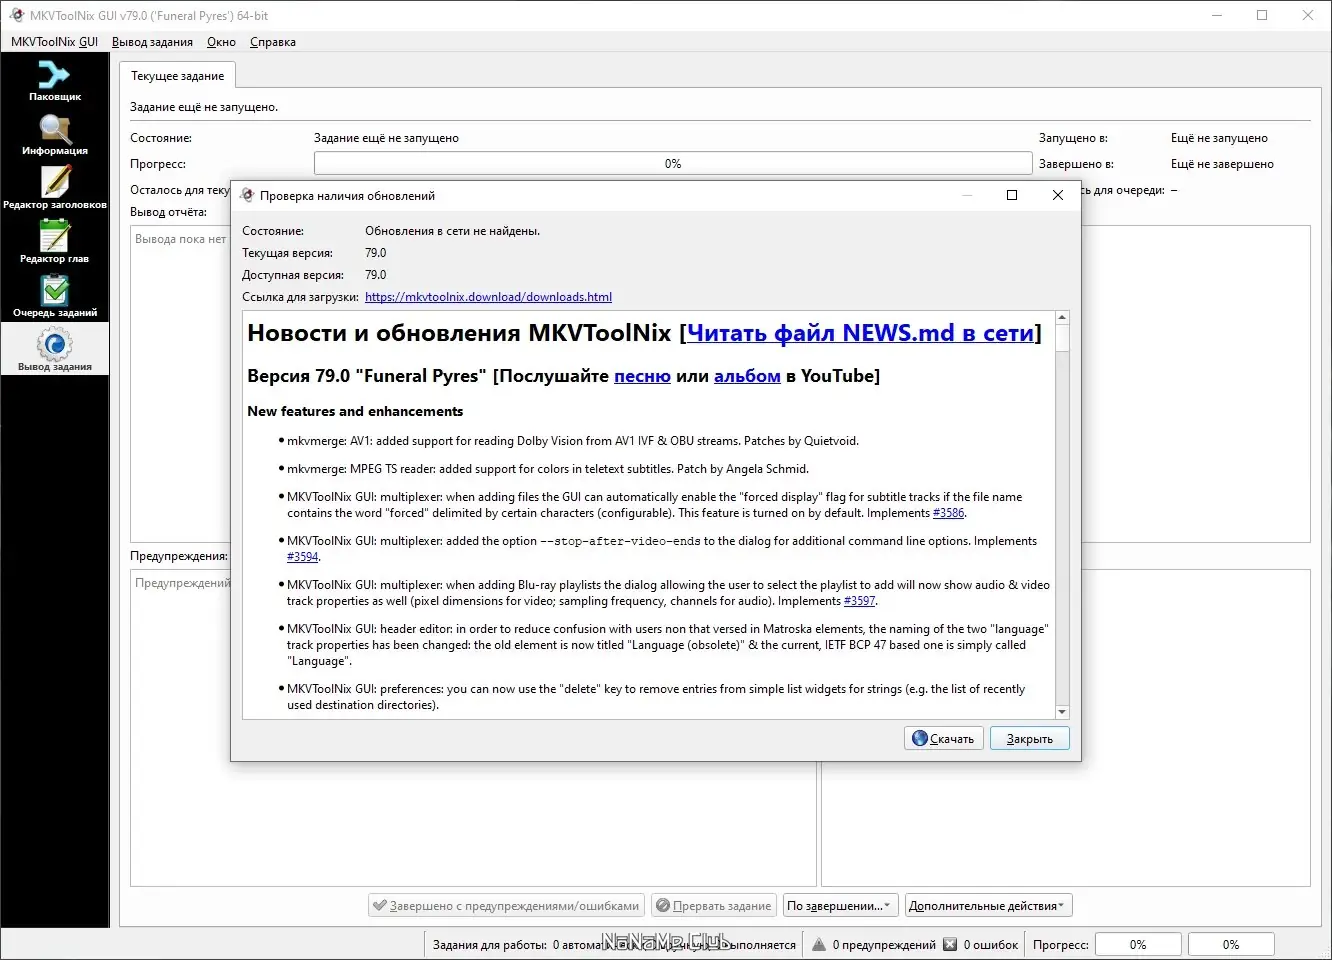Click the Доступная версия value 79.0
This screenshot has height=960, width=1332.
click(x=375, y=275)
